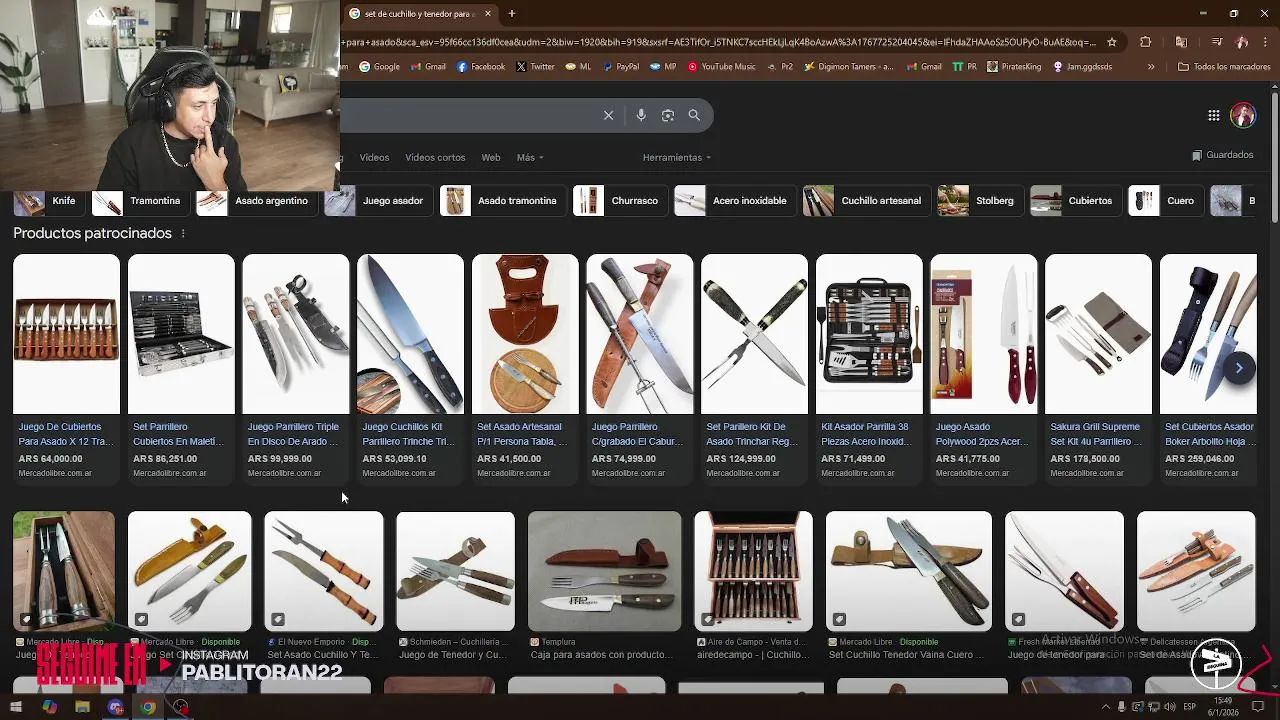This screenshot has width=1280, height=720.
Task: Filter images by Stolberg chip
Action: click(x=979, y=201)
